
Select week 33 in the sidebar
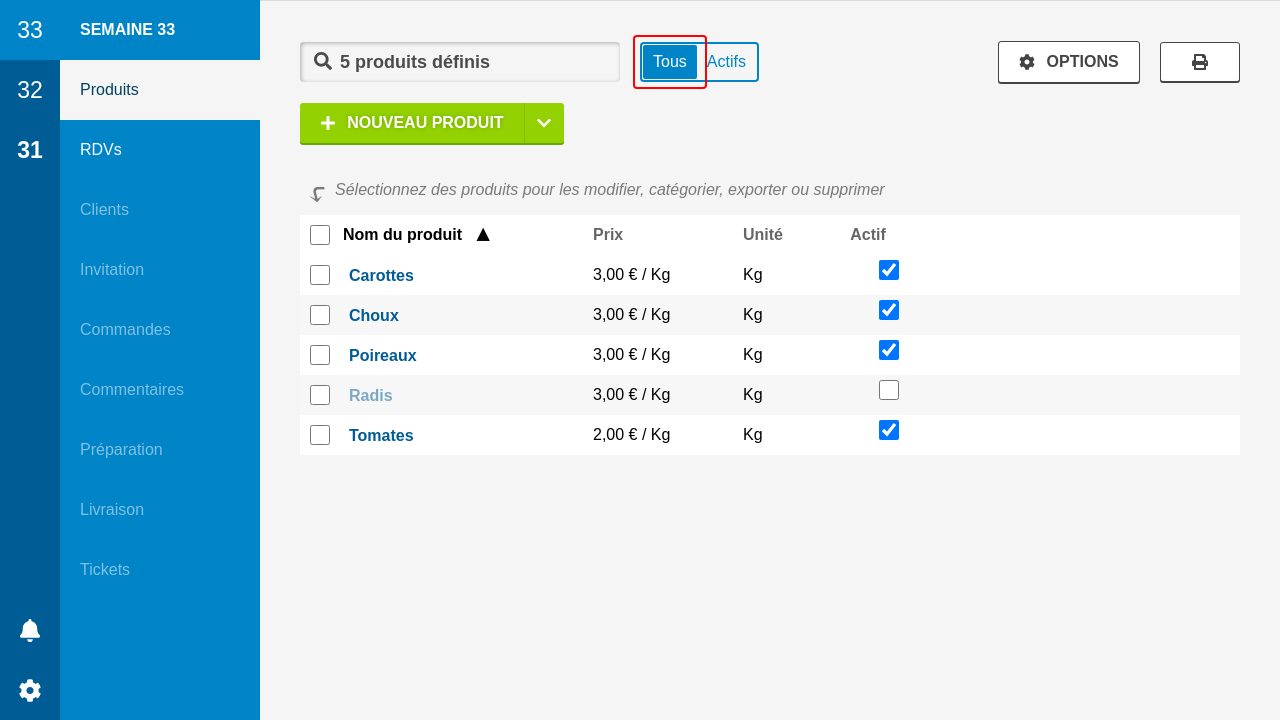[x=30, y=30]
